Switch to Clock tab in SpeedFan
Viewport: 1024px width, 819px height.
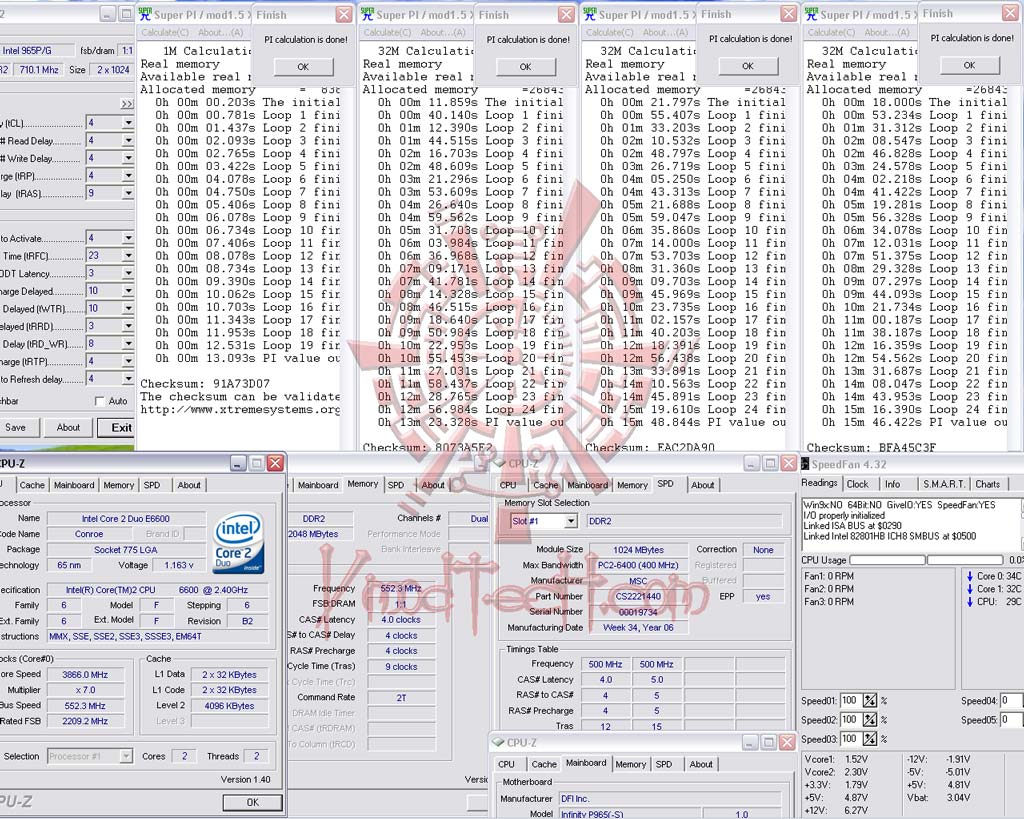point(857,484)
